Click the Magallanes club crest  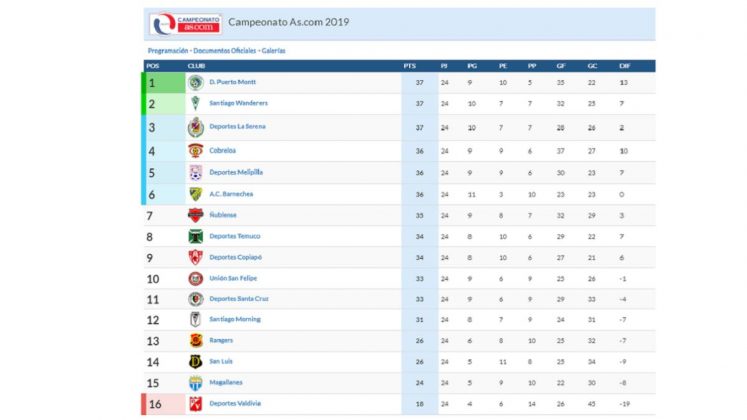(195, 383)
